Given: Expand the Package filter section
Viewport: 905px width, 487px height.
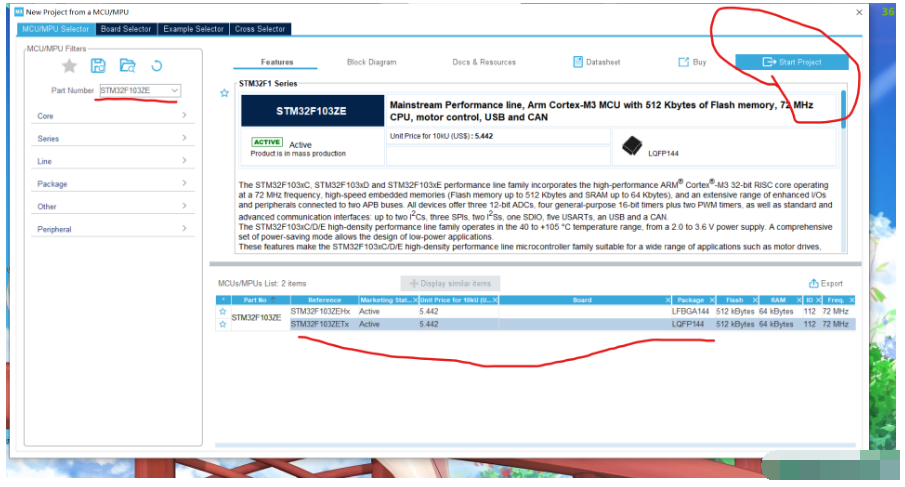Looking at the screenshot, I should click(113, 183).
